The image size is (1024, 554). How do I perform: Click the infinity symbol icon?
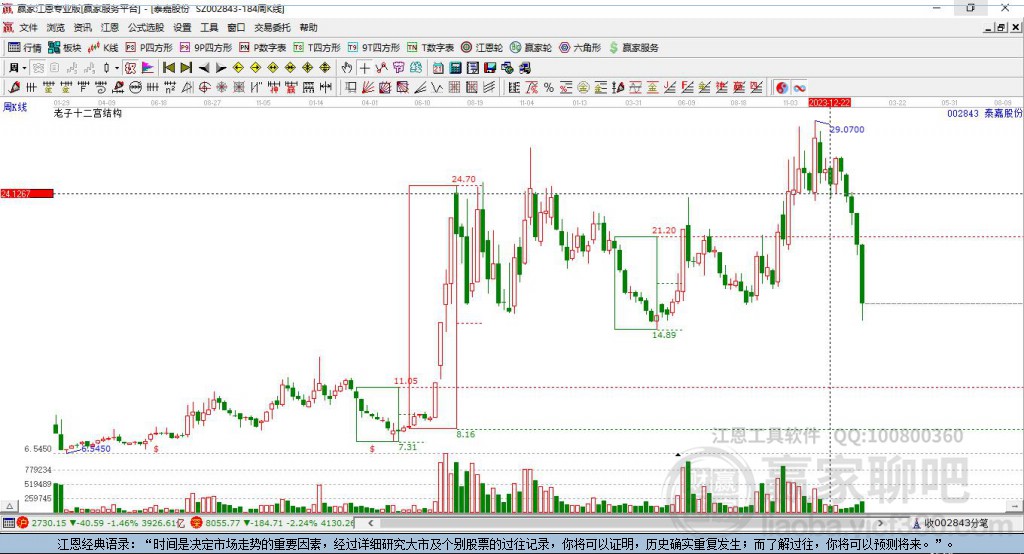click(799, 88)
